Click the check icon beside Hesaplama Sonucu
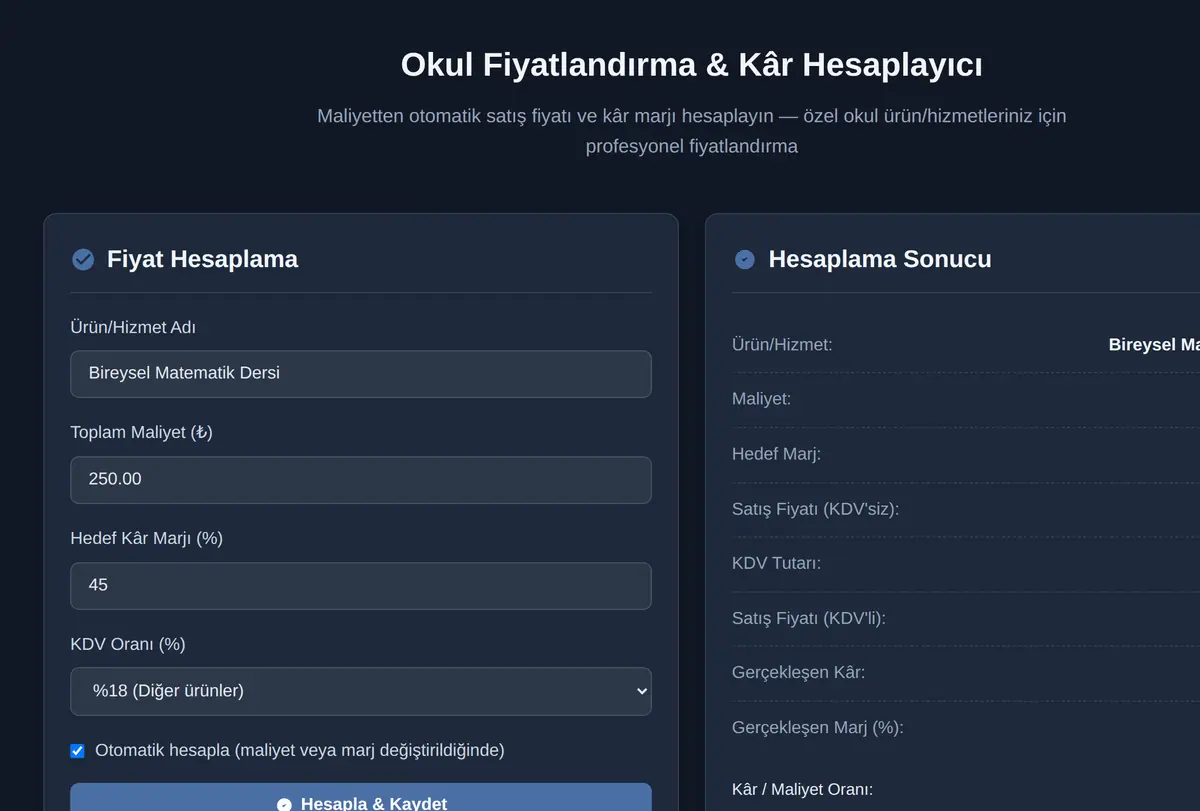Viewport: 1200px width, 811px height. 745,259
